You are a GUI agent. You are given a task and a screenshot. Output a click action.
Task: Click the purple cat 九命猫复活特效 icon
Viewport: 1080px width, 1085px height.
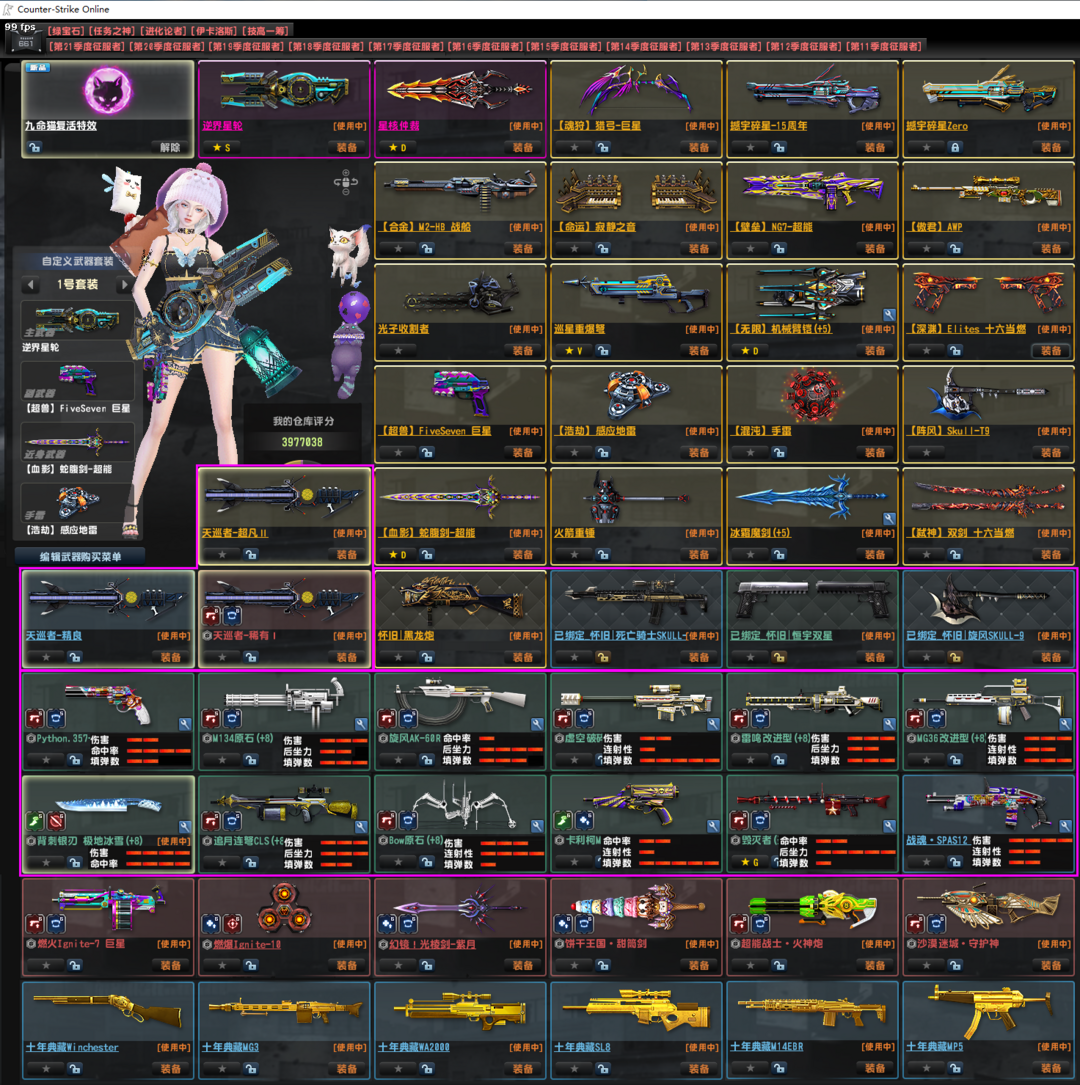(x=108, y=91)
